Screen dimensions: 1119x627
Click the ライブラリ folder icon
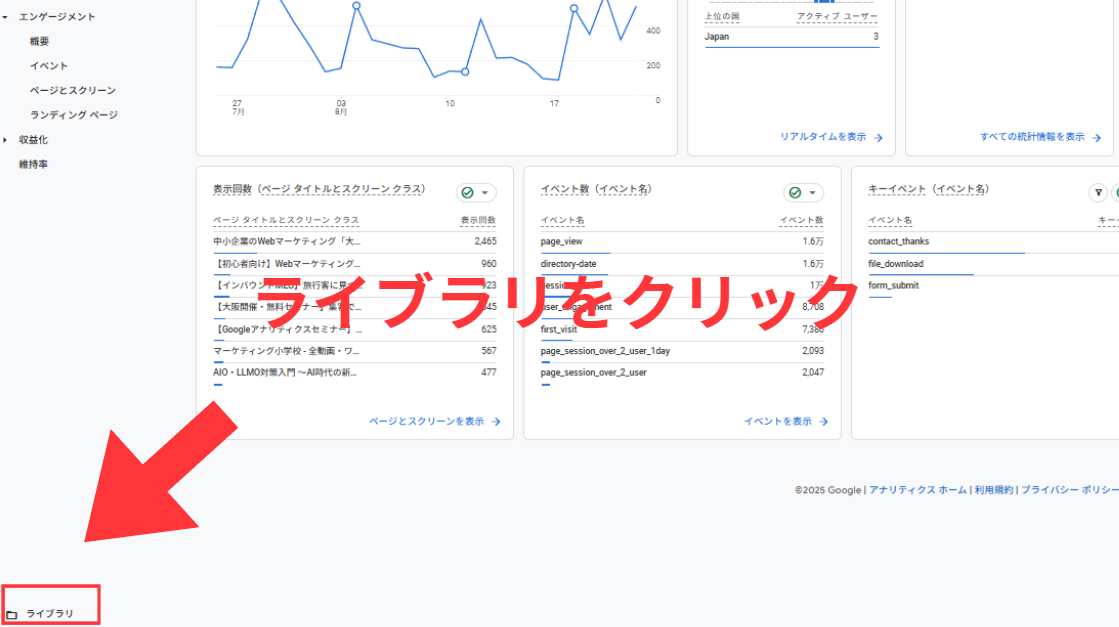(x=12, y=614)
